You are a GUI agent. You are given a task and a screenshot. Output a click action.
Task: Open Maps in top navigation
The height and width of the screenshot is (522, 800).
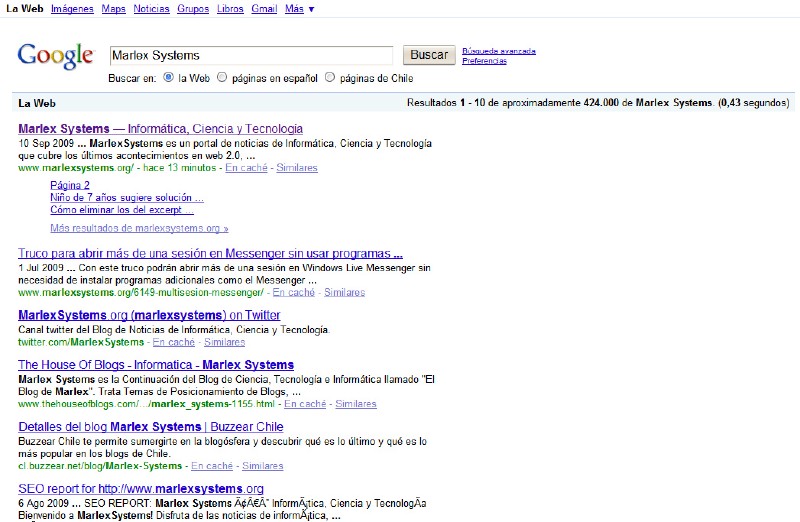coord(113,9)
